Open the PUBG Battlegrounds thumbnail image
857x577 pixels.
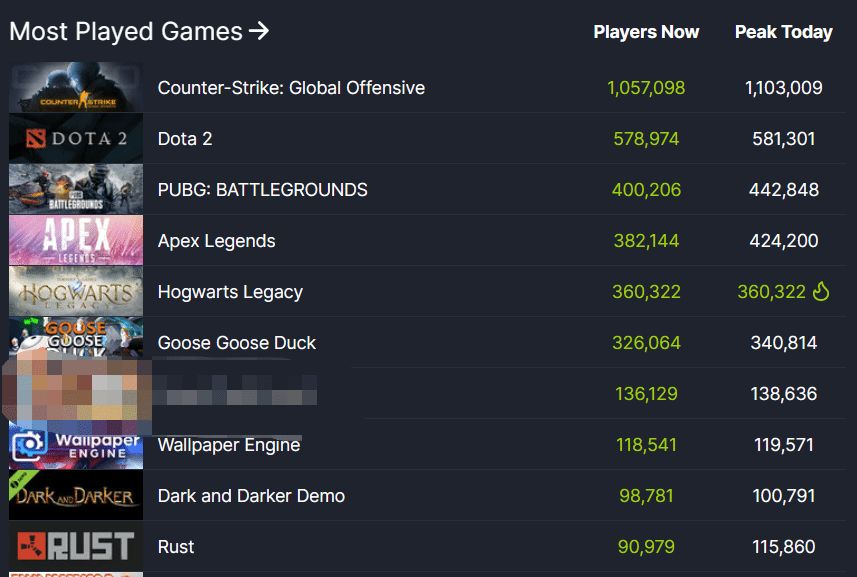click(x=76, y=189)
